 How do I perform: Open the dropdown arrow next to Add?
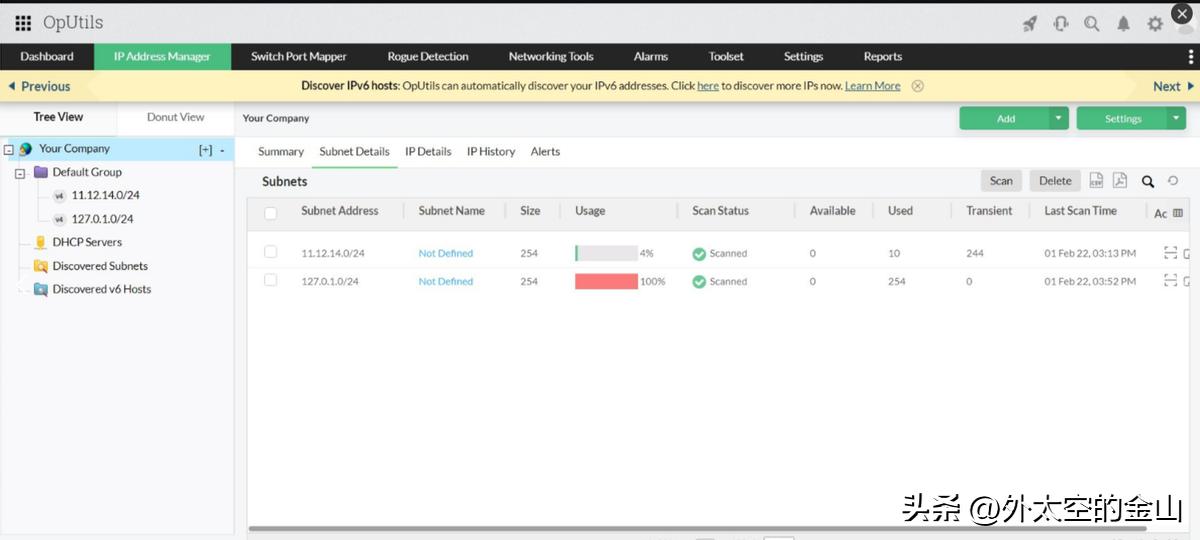pyautogui.click(x=1059, y=118)
